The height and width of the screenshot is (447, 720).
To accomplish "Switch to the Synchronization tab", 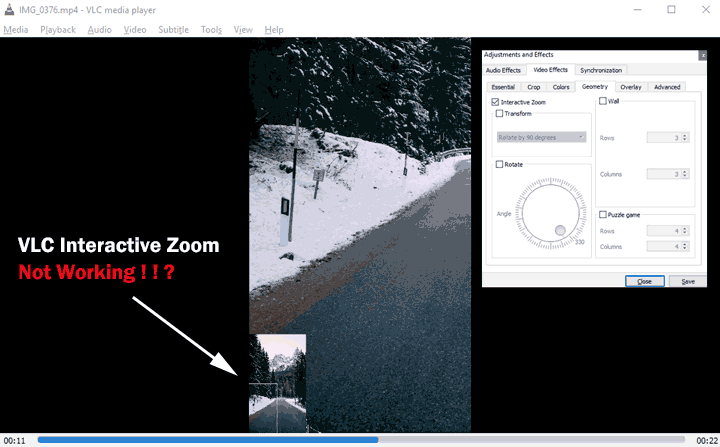I will (601, 70).
